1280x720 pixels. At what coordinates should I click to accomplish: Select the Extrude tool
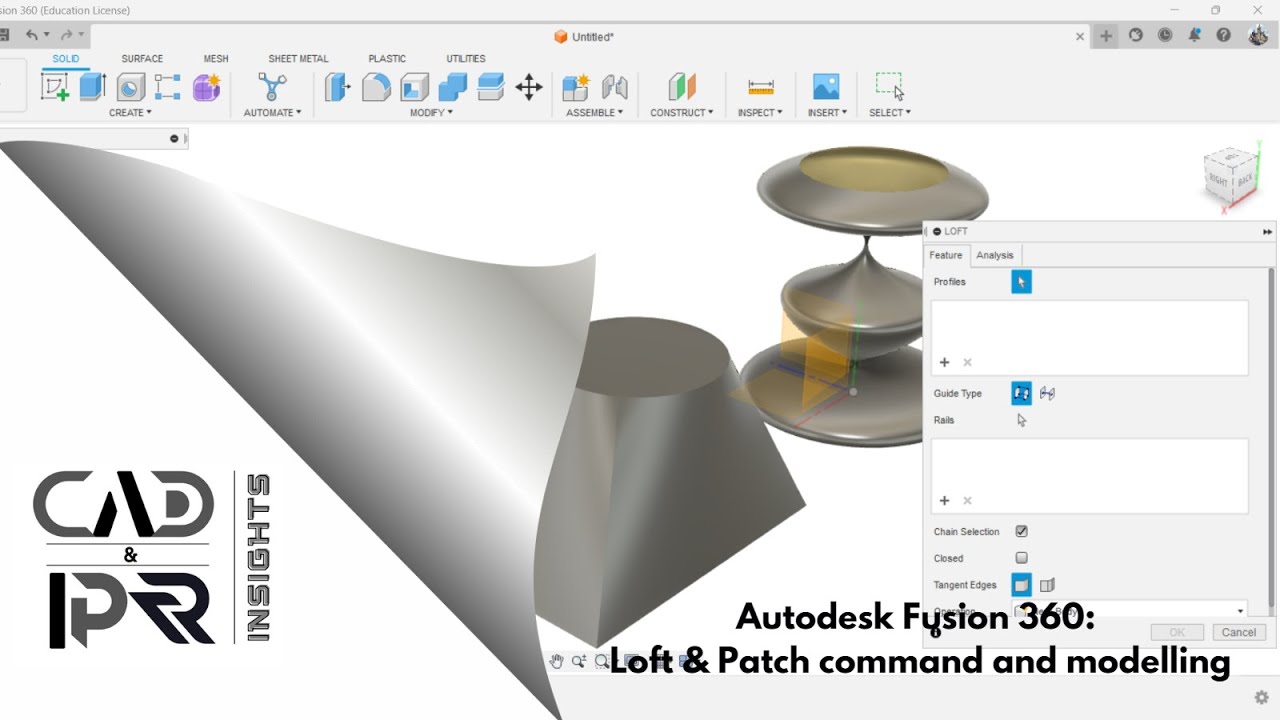tap(93, 87)
